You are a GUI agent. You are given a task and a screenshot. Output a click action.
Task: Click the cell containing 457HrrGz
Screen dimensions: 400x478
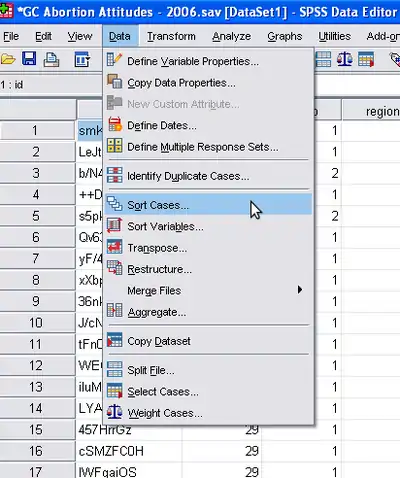pyautogui.click(x=129, y=430)
